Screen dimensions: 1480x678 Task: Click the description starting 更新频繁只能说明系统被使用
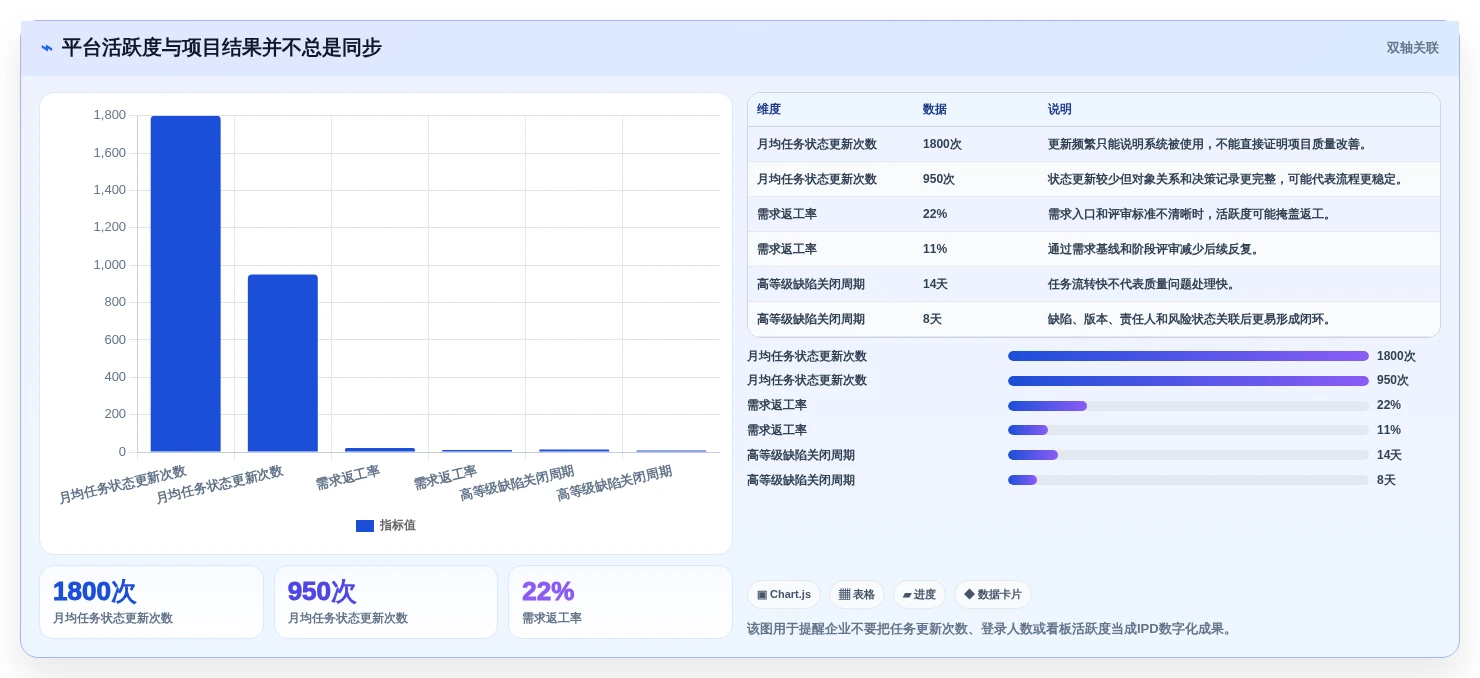tap(1207, 144)
